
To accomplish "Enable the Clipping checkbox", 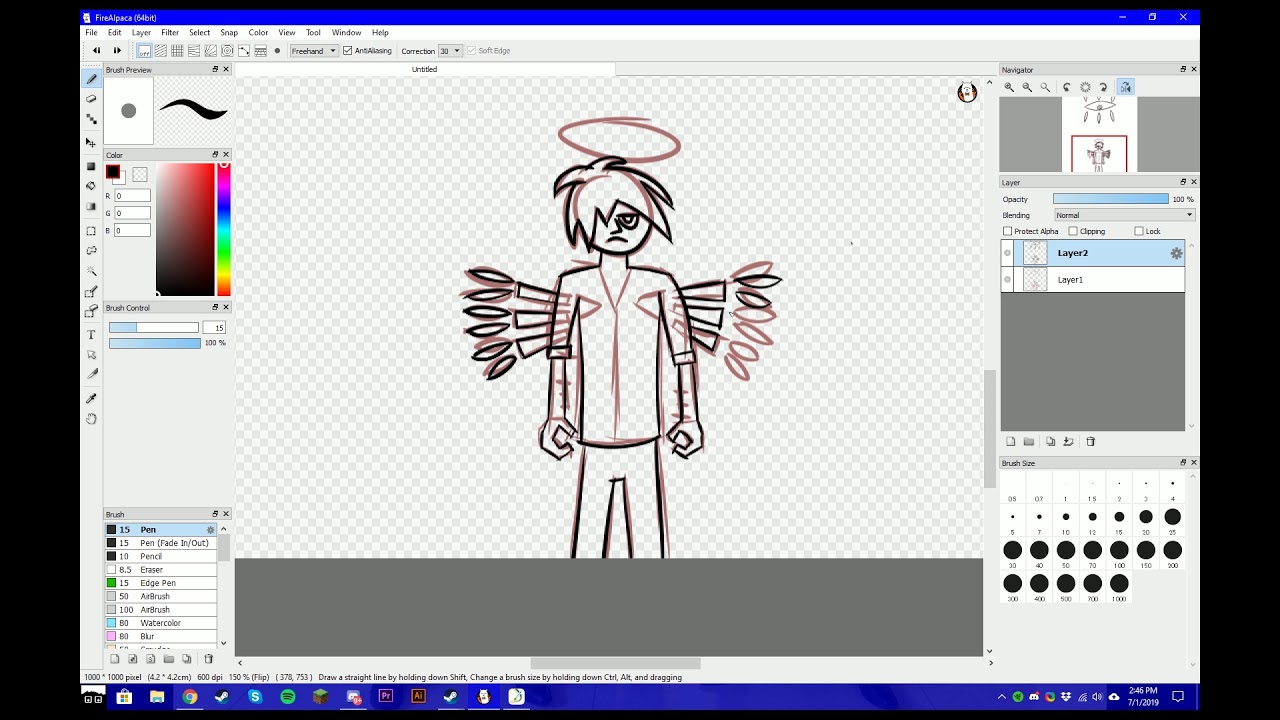I will pos(1072,231).
